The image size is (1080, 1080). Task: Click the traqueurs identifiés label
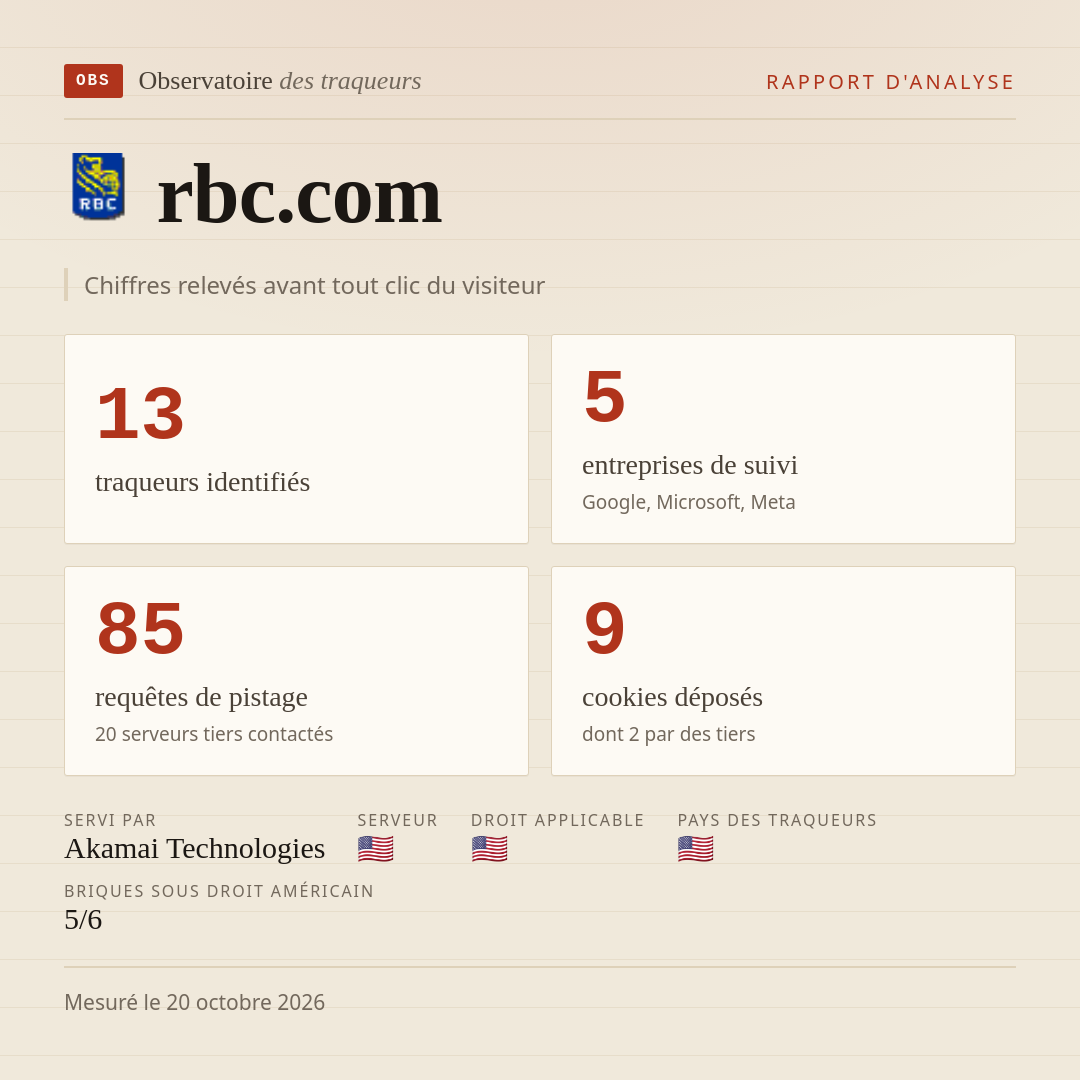(202, 482)
